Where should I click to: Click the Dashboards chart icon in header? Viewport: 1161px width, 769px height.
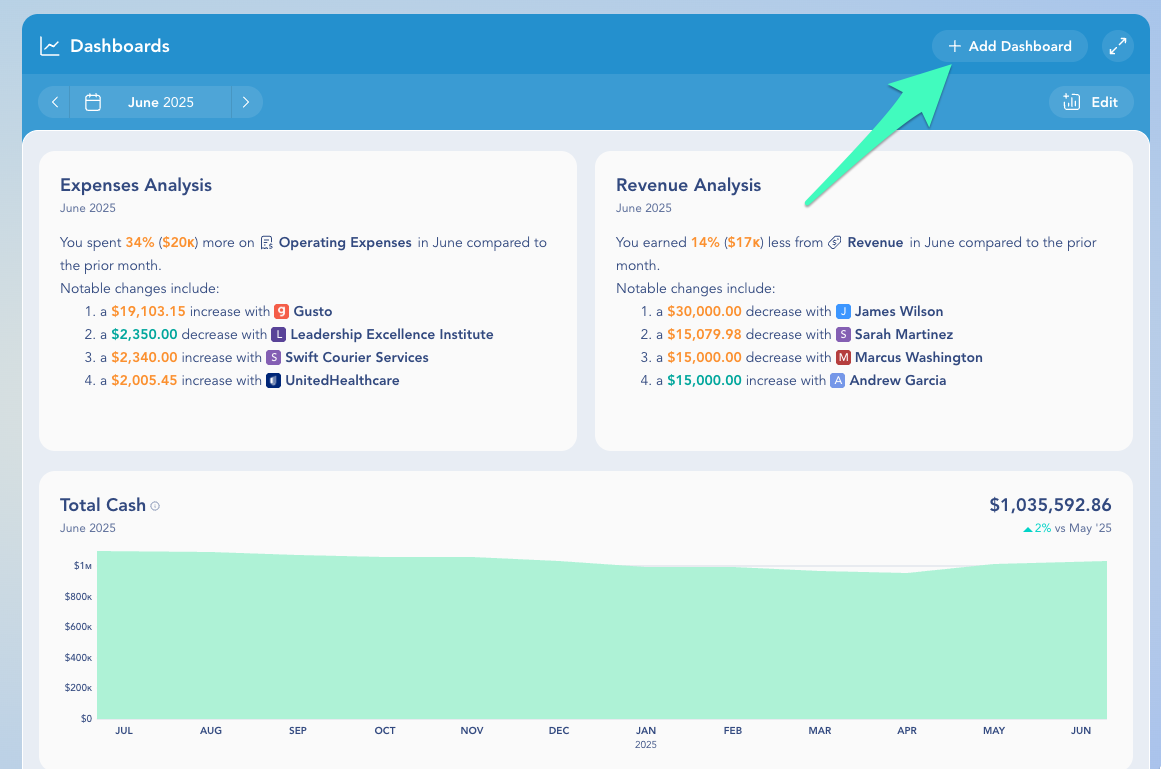click(x=50, y=46)
